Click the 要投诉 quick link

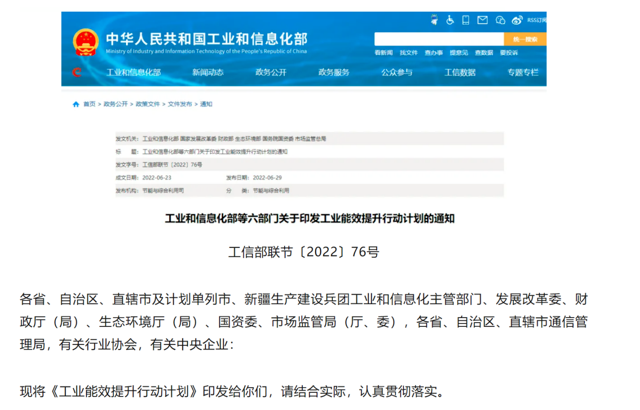click(x=509, y=53)
